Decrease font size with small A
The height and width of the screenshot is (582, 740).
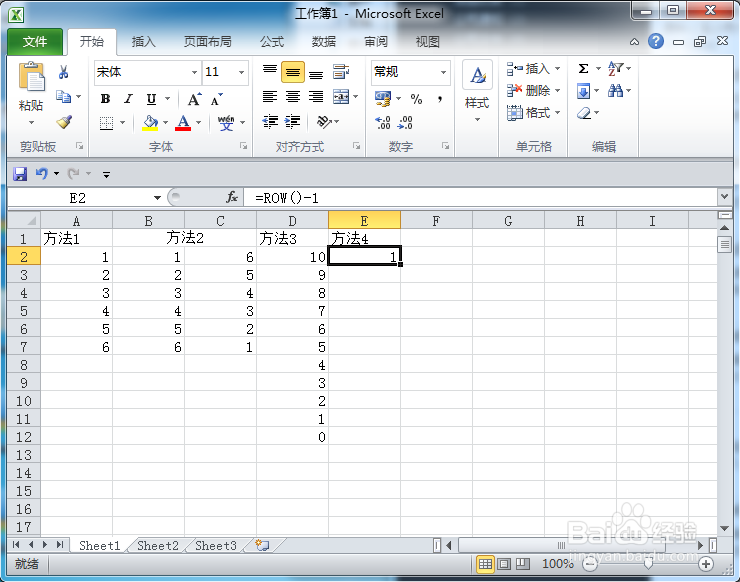[216, 100]
